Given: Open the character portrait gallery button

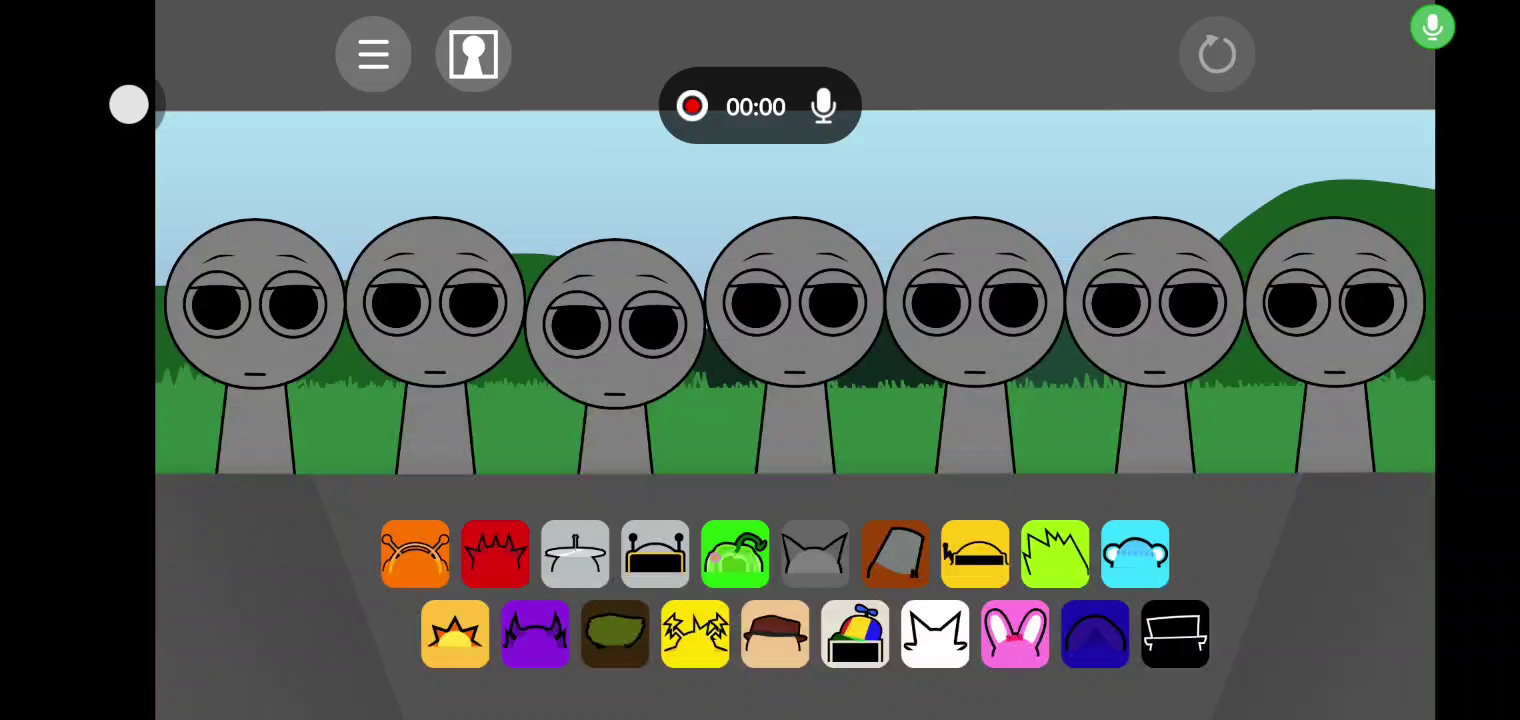Looking at the screenshot, I should click(x=473, y=54).
